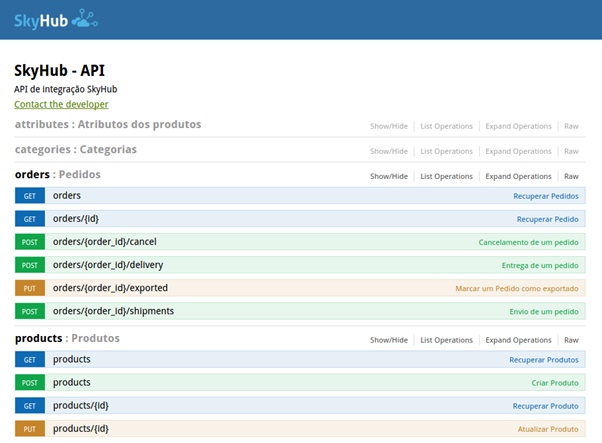Select the SkyHub - API title text

pos(60,71)
